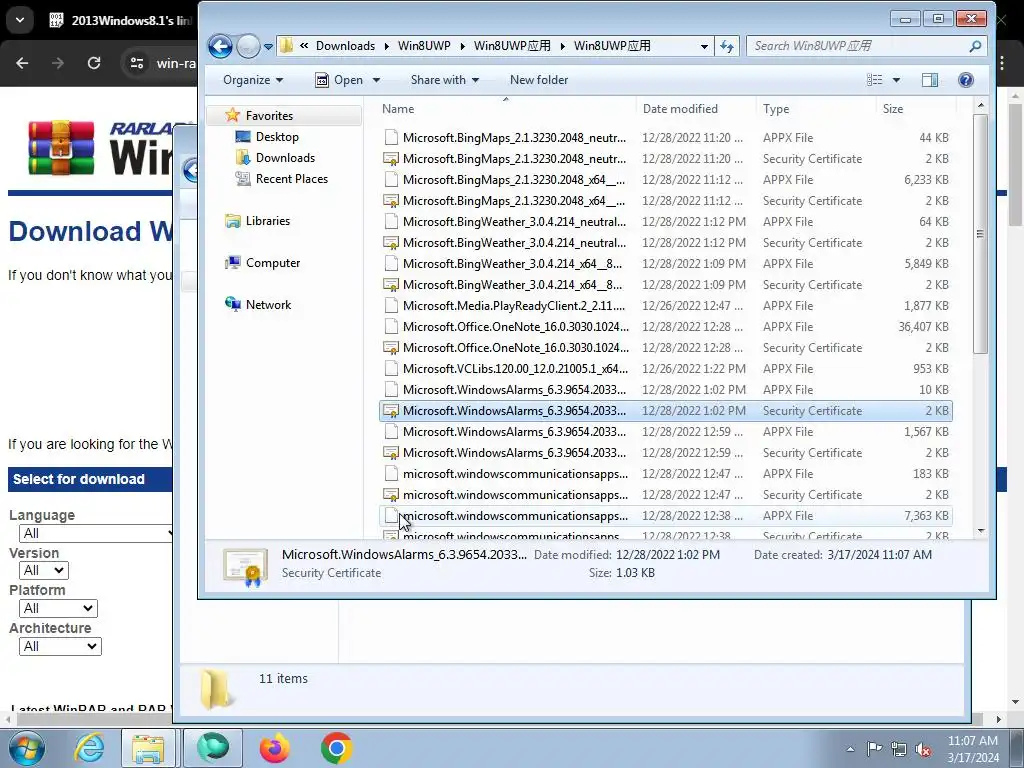Switch to the 2013Windows8.1 browser tab
Image resolution: width=1024 pixels, height=768 pixels.
[x=120, y=20]
